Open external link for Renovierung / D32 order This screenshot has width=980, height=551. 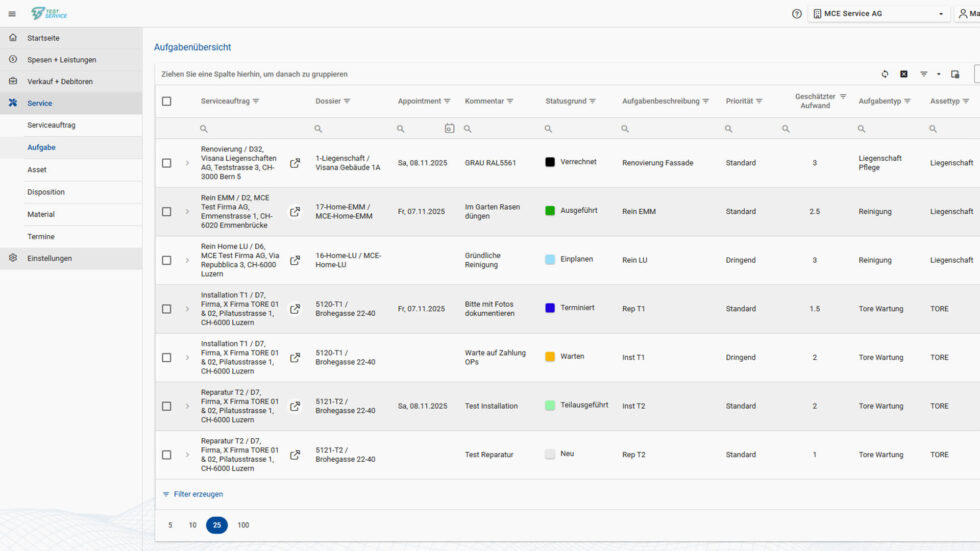(x=295, y=163)
